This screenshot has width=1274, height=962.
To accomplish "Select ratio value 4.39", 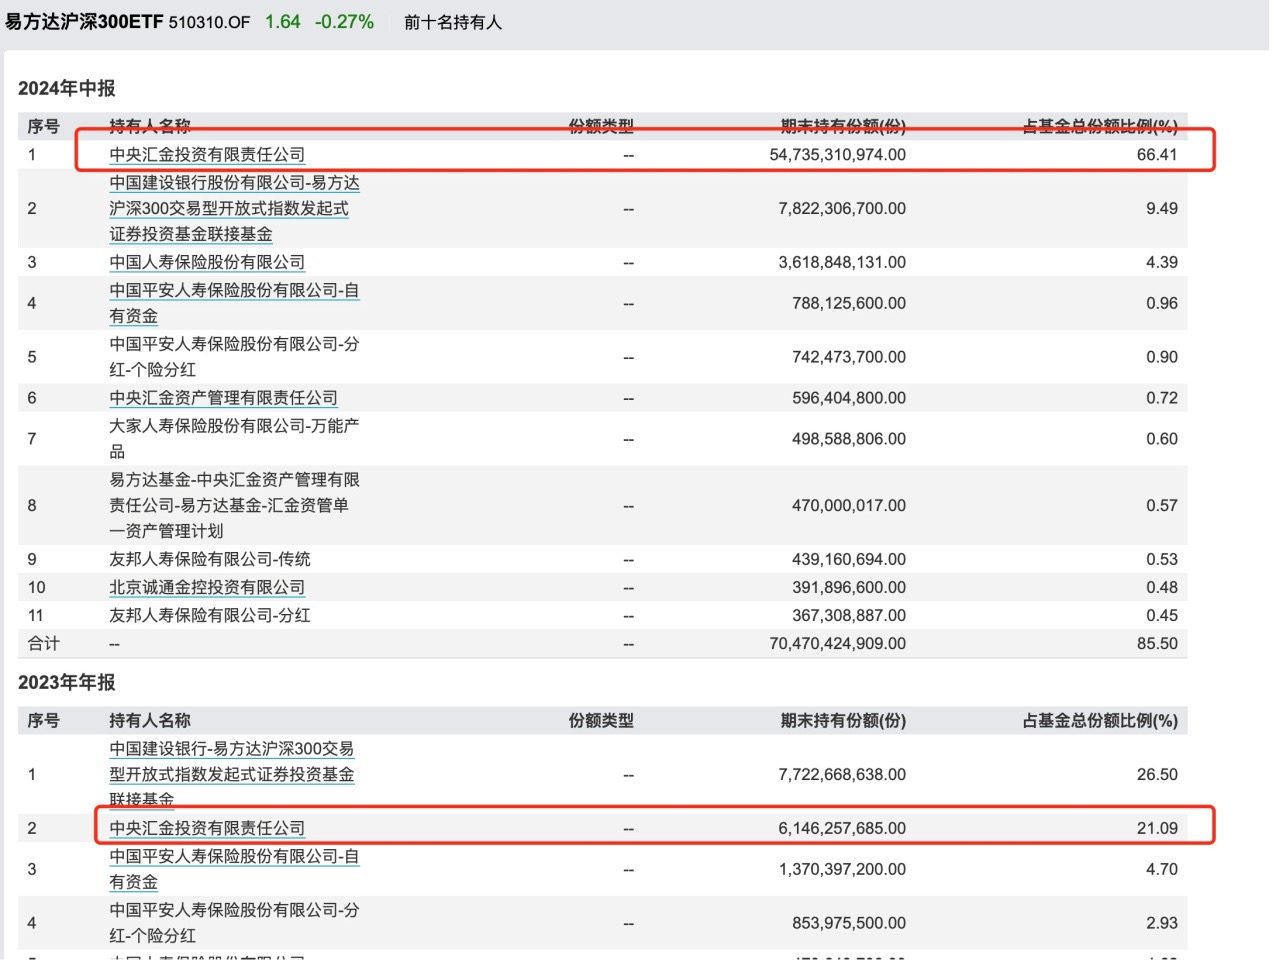I will (1162, 263).
